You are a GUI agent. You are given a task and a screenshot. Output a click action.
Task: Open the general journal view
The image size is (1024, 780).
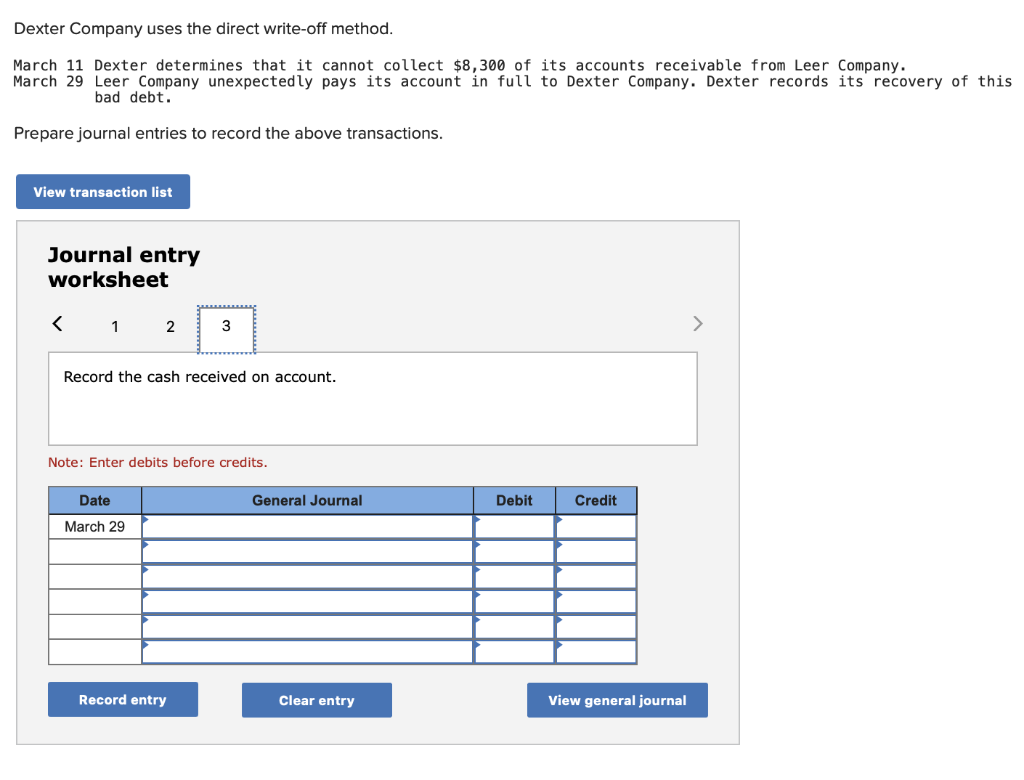coord(617,700)
